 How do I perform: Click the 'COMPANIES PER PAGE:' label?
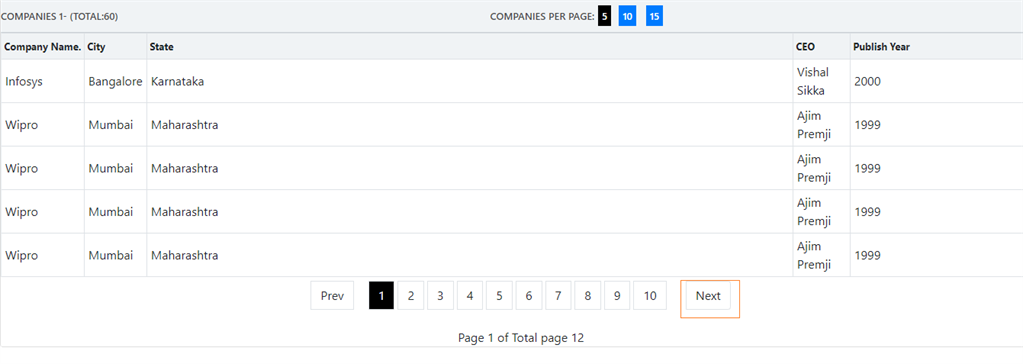coord(542,16)
